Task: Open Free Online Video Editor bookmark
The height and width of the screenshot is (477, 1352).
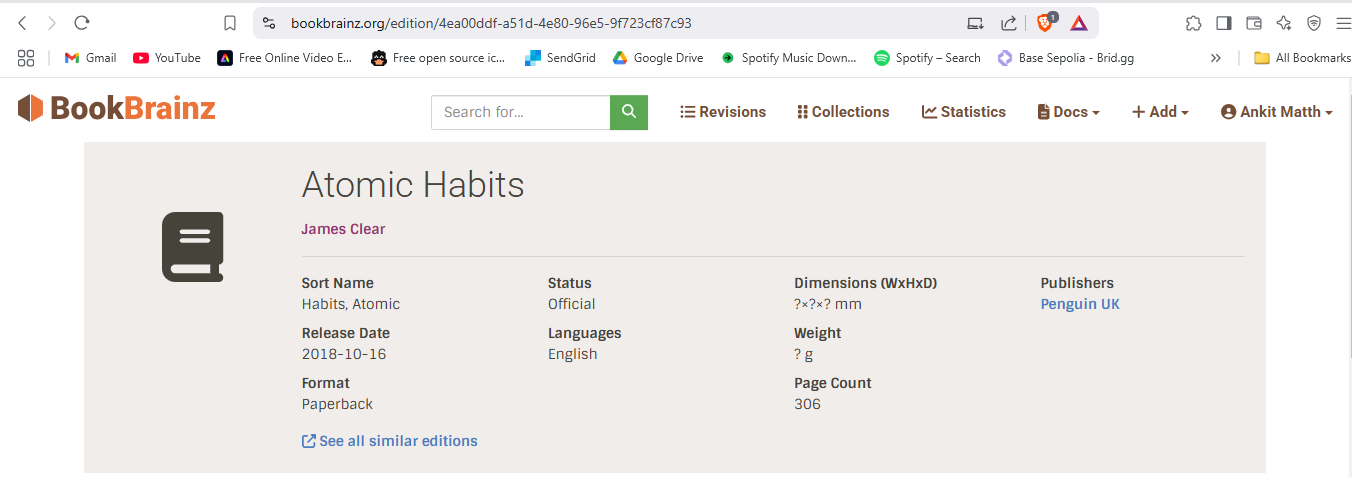Action: (x=285, y=58)
